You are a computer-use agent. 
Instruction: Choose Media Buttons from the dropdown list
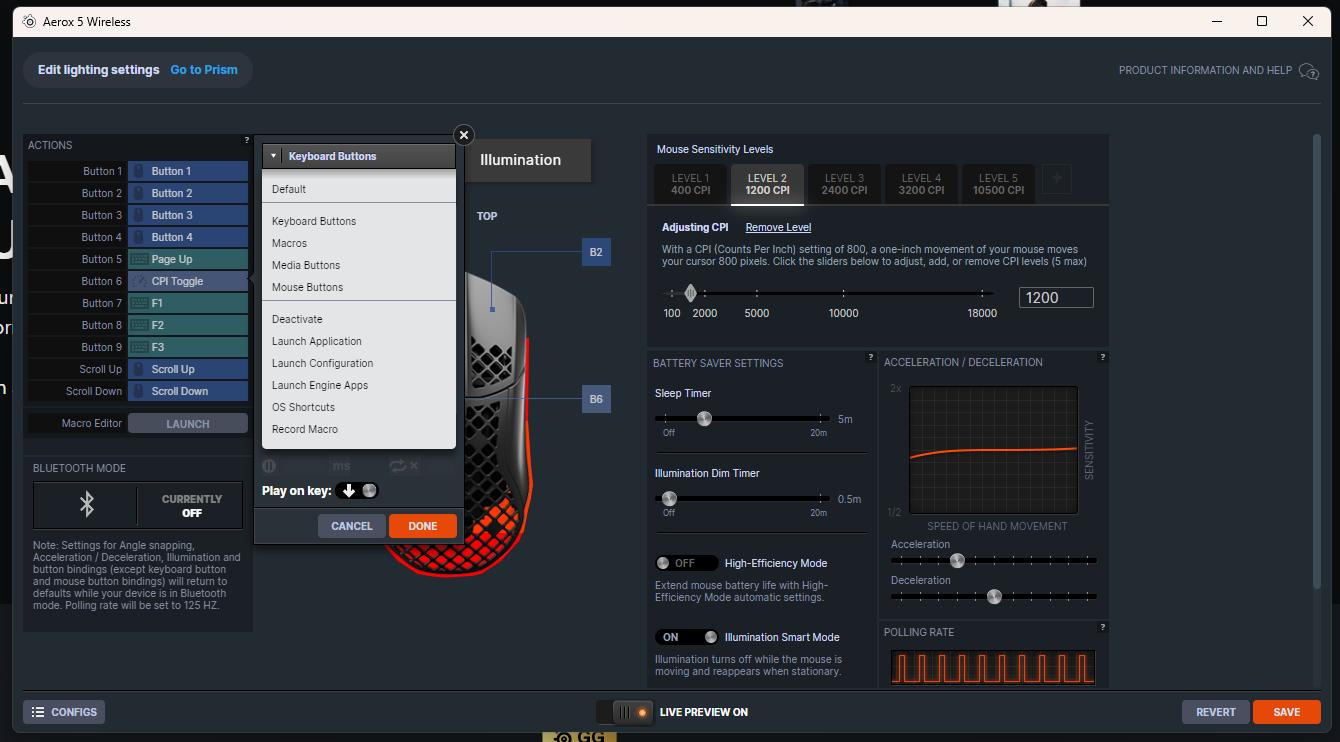306,265
